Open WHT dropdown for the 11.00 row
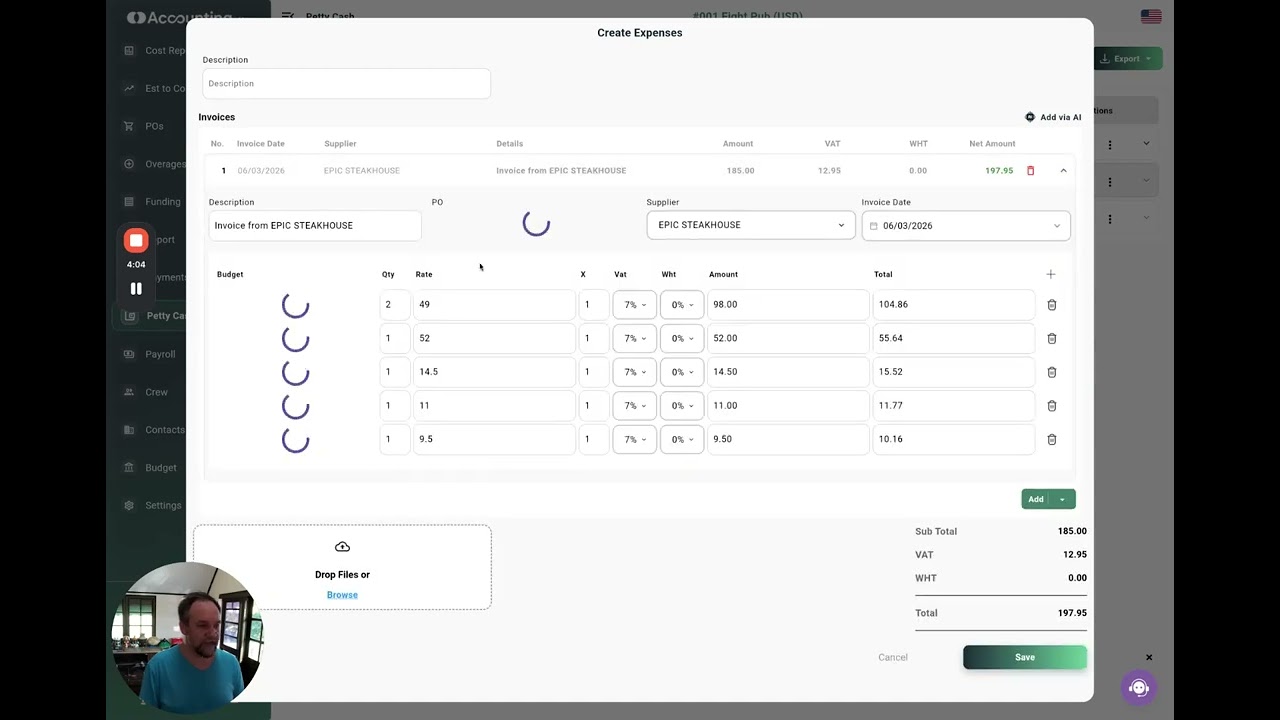This screenshot has height=720, width=1280. (x=682, y=406)
